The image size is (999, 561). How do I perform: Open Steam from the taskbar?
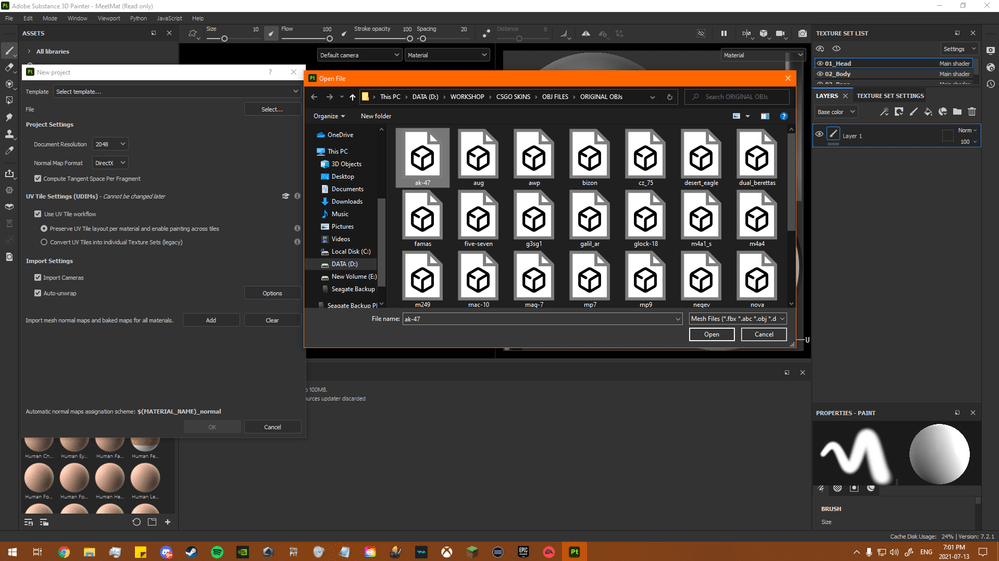tap(191, 552)
